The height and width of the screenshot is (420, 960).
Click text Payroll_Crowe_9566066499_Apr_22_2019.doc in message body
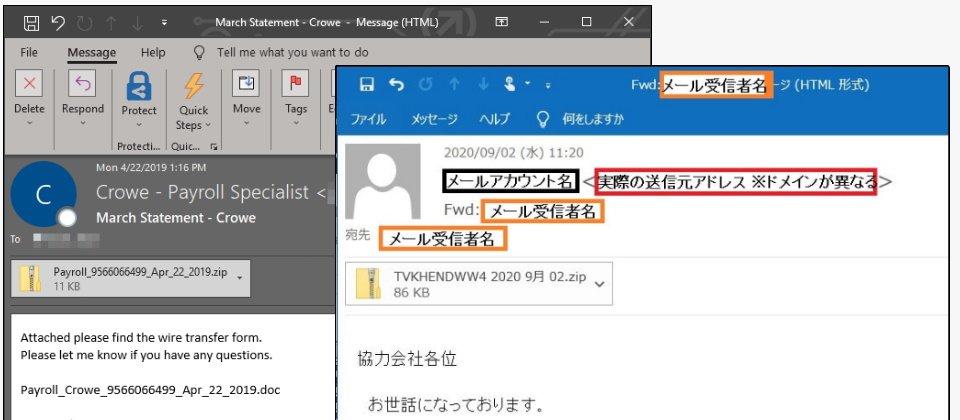[x=151, y=390]
